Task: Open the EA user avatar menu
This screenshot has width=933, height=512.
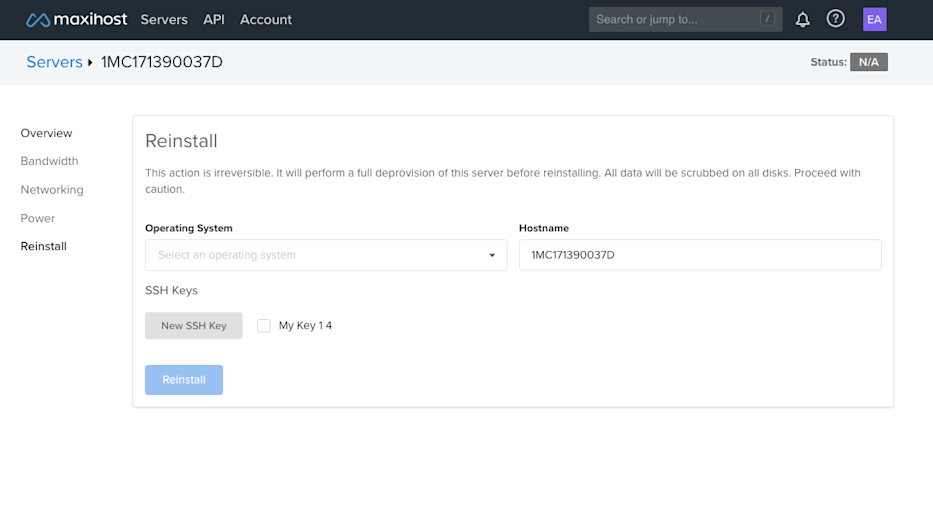Action: pos(875,20)
